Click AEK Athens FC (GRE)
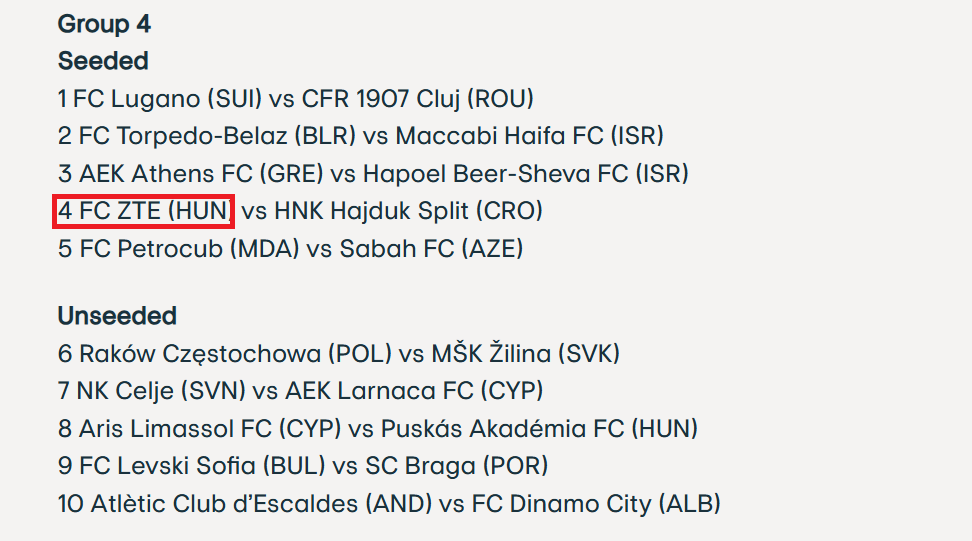The width and height of the screenshot is (972, 541). click(x=201, y=174)
